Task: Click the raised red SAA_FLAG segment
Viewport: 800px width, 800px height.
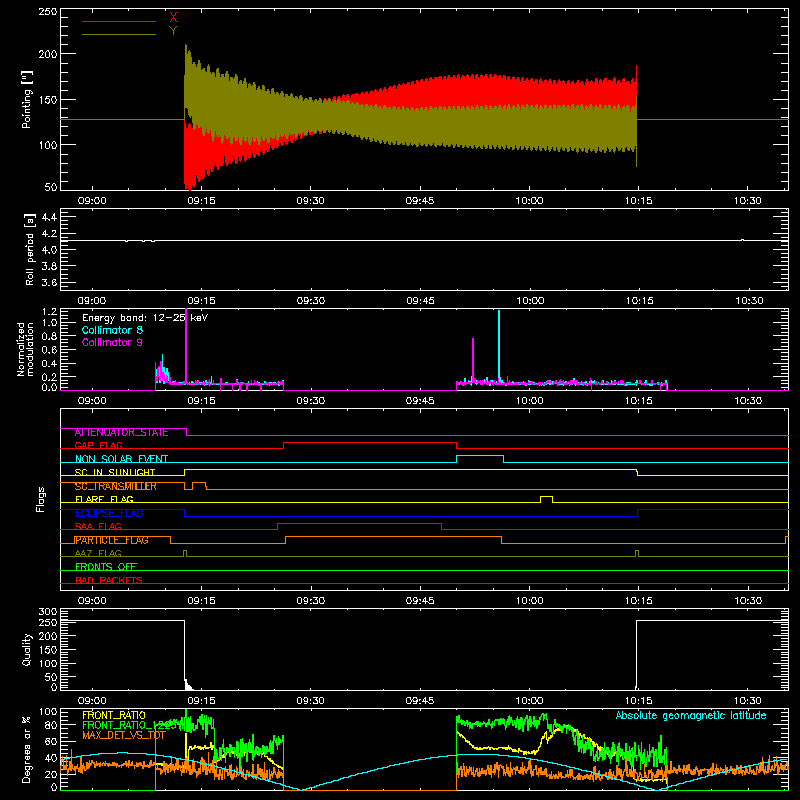Action: point(360,526)
